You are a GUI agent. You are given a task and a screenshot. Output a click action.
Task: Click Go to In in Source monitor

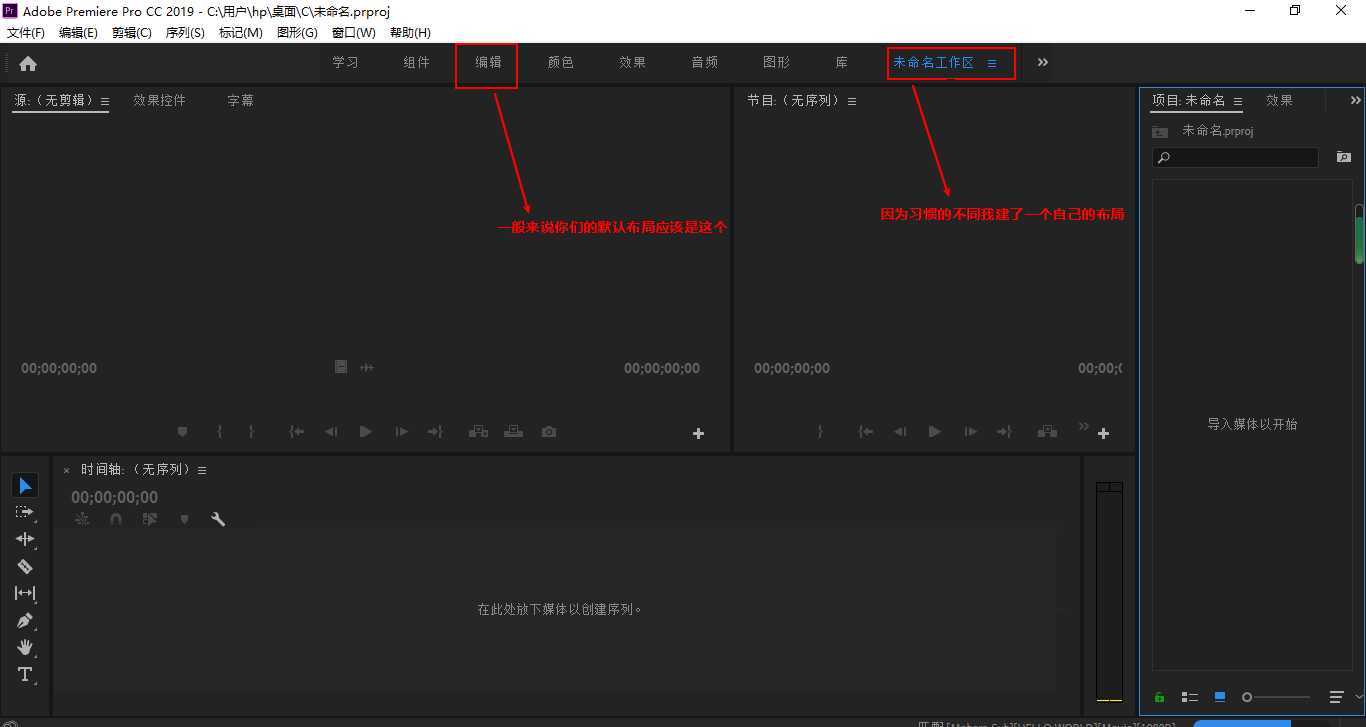click(x=296, y=432)
